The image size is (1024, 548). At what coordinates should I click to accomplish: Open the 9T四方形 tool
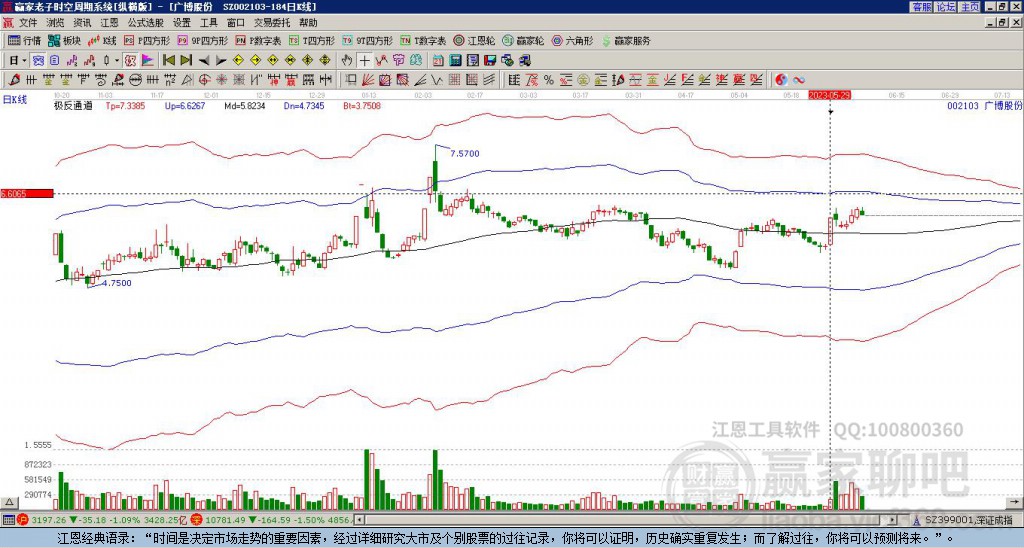click(367, 40)
